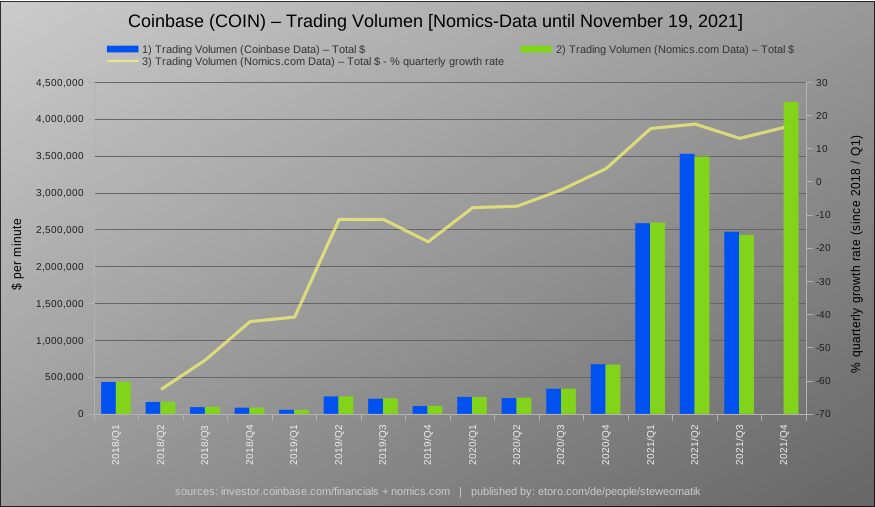Click the green 2018/Q1 bar
This screenshot has height=507, width=875.
tap(123, 398)
